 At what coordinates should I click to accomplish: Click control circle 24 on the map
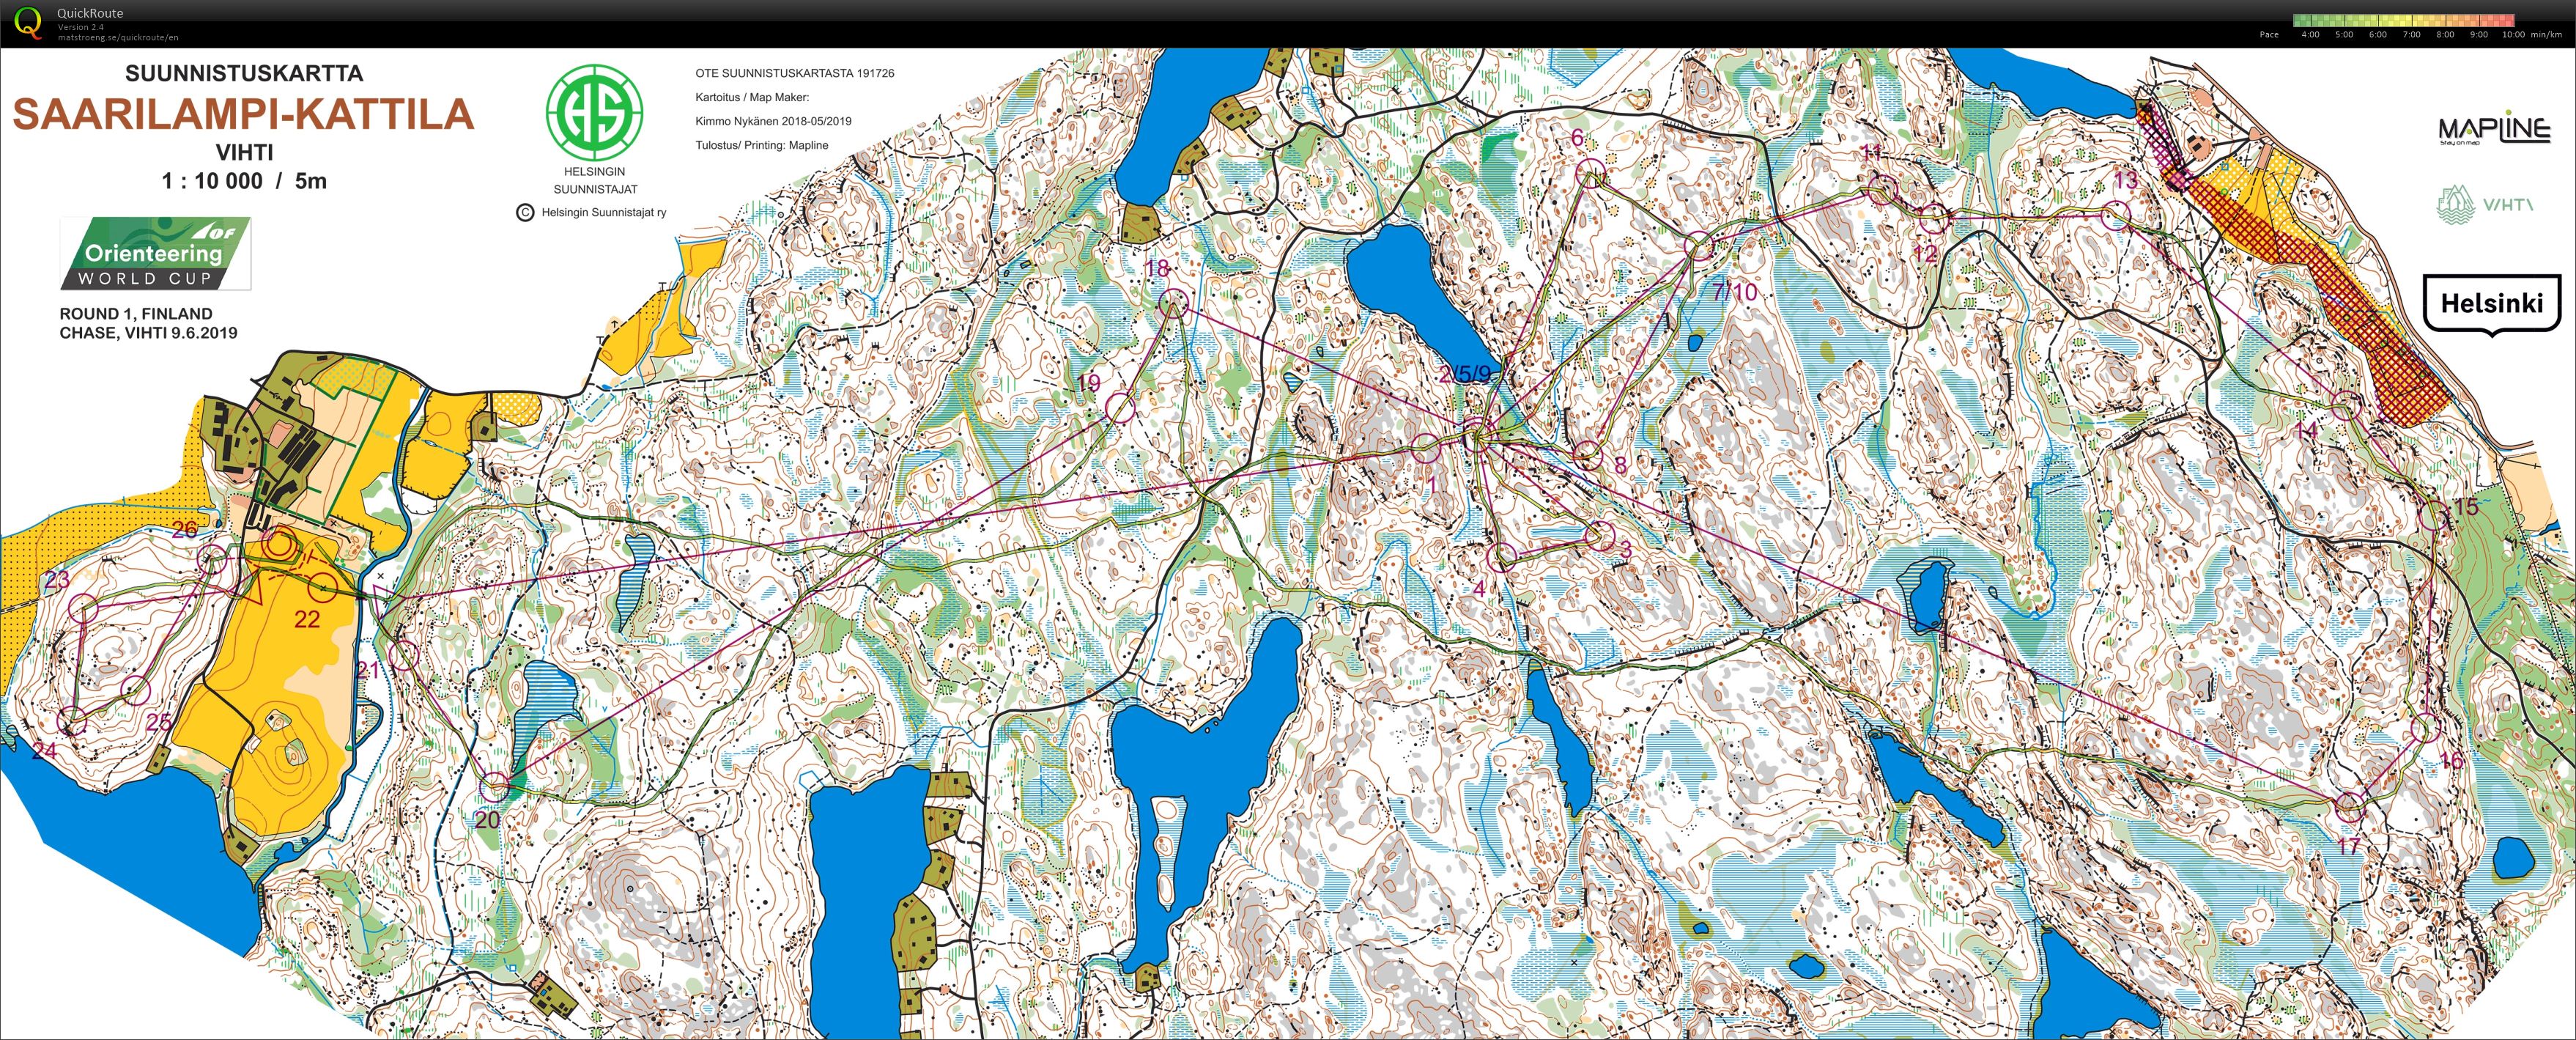click(72, 721)
